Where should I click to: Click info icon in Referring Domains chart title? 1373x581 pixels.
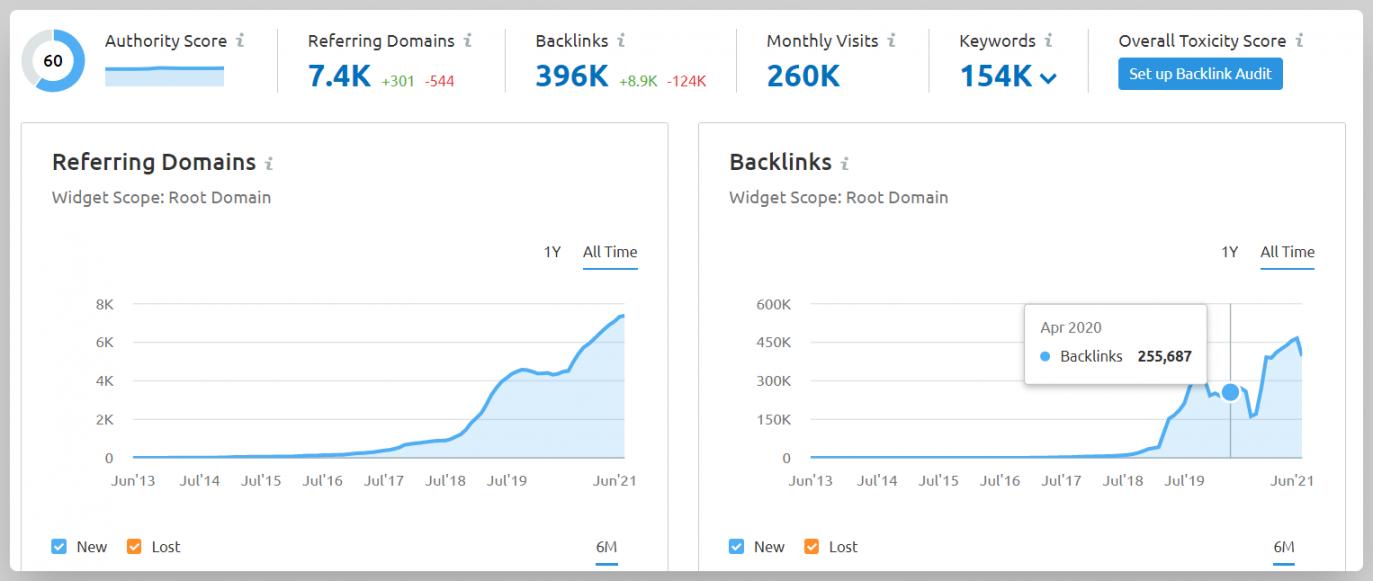(269, 163)
